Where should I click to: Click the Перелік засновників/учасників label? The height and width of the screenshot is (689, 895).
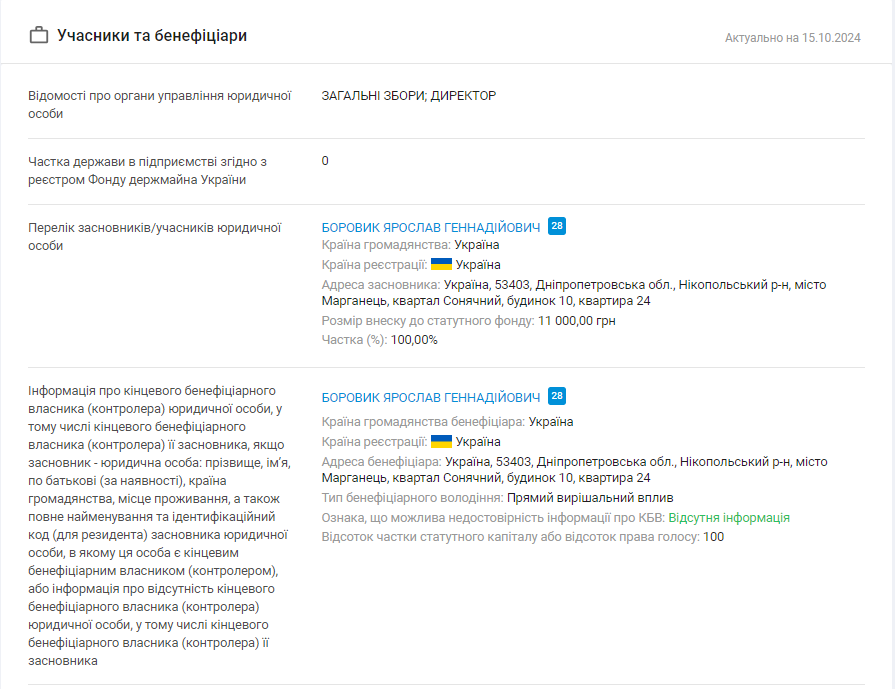point(155,236)
